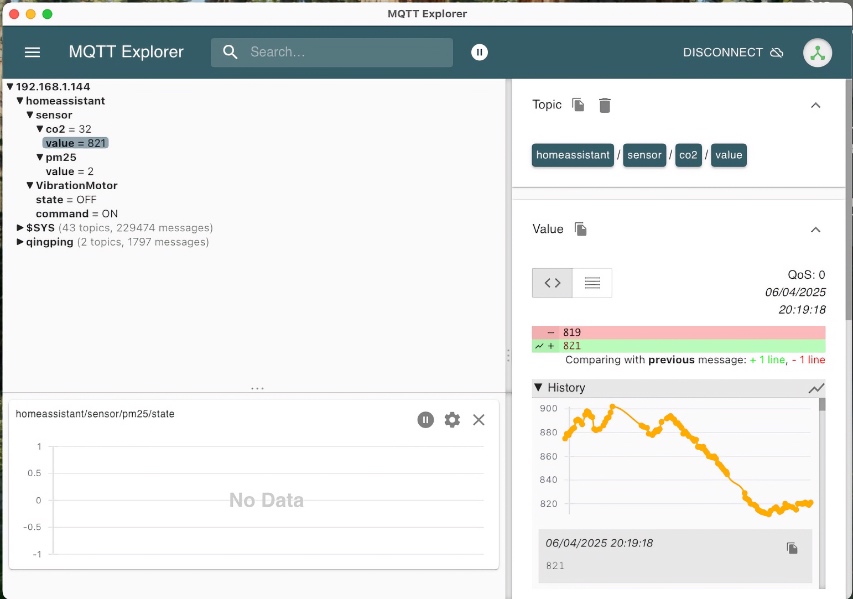This screenshot has width=853, height=599.
Task: Close the pm25/state chart panel
Action: (479, 419)
